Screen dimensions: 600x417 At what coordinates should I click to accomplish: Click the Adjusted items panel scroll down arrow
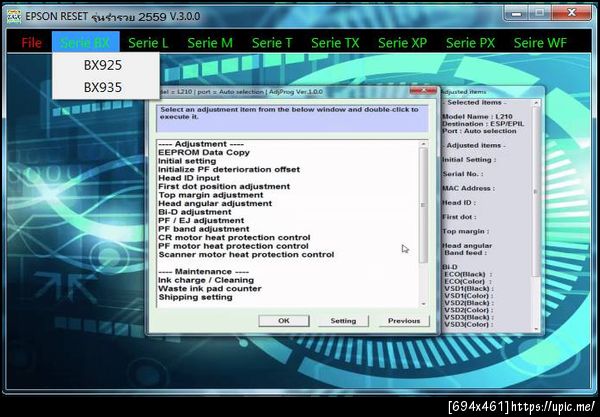coord(536,329)
